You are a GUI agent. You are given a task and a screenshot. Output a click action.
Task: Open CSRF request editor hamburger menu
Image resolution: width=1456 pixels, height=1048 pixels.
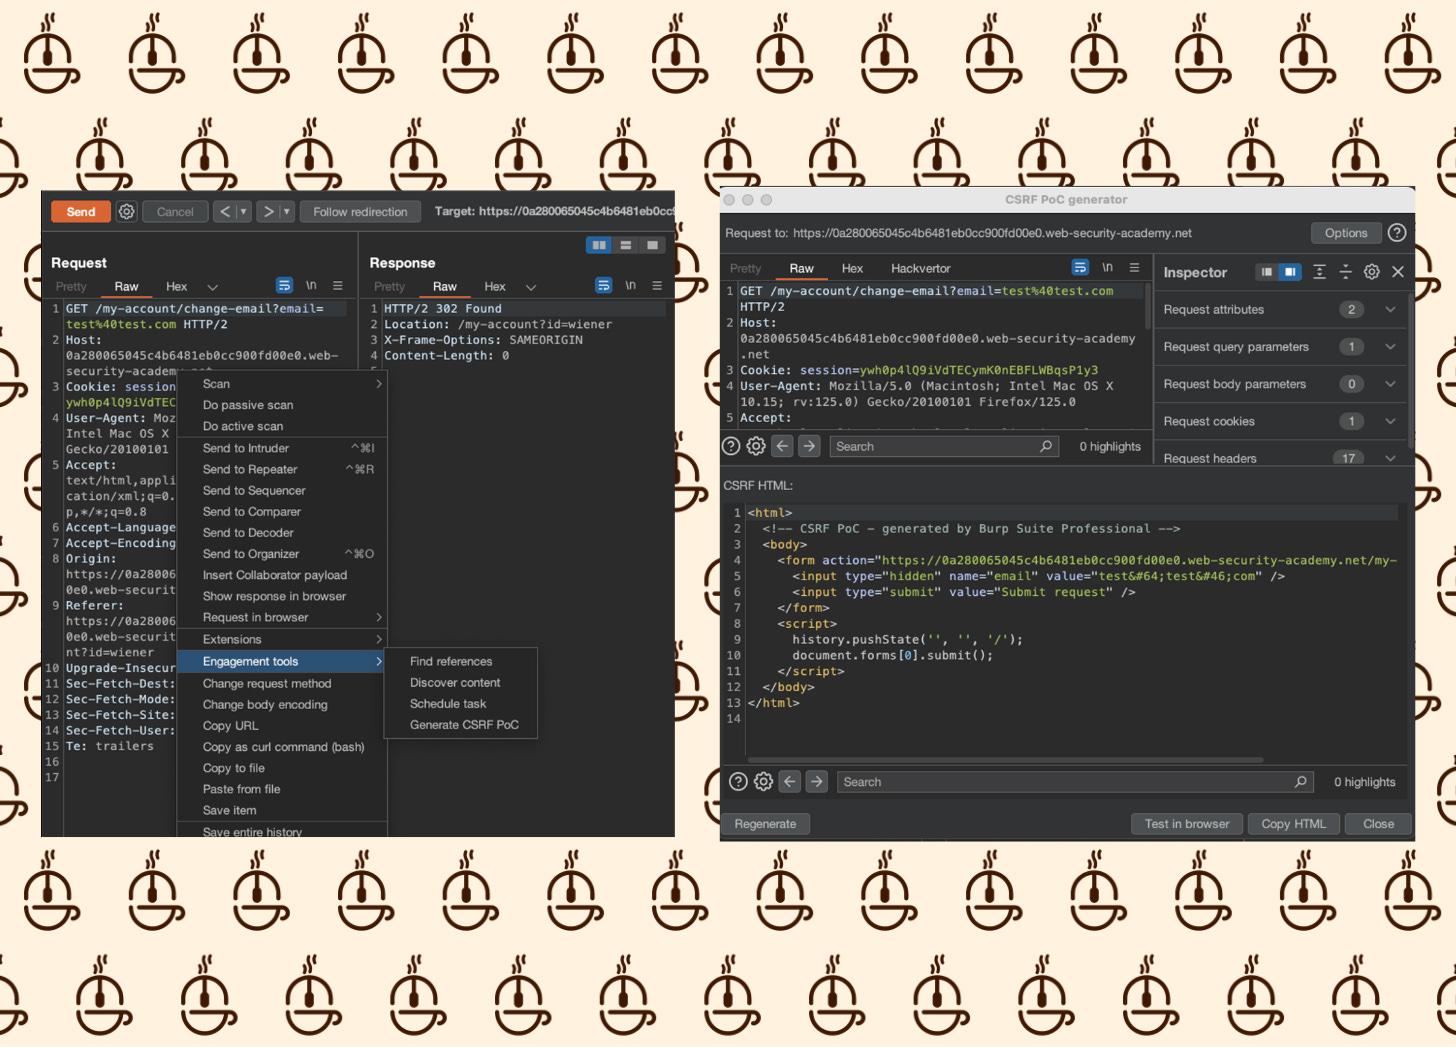tap(1134, 268)
